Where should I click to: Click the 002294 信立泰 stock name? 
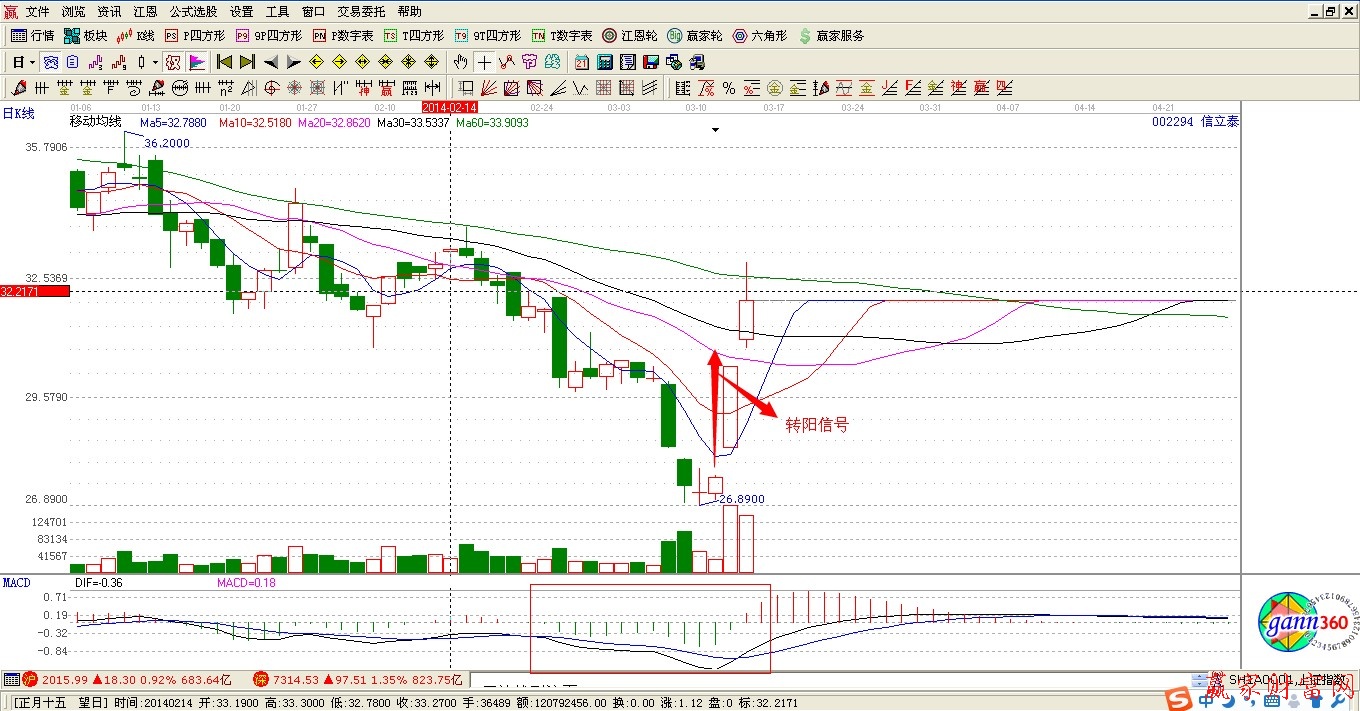1194,122
